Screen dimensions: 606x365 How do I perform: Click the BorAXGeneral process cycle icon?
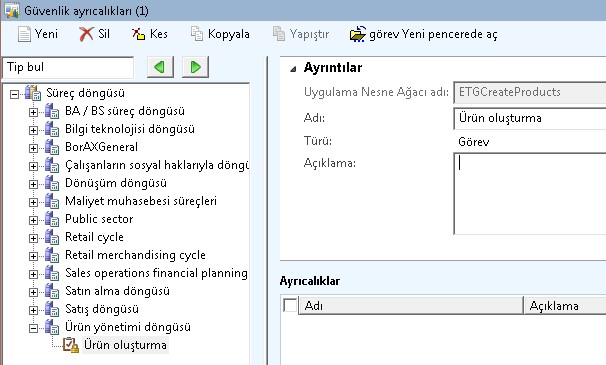(x=51, y=147)
